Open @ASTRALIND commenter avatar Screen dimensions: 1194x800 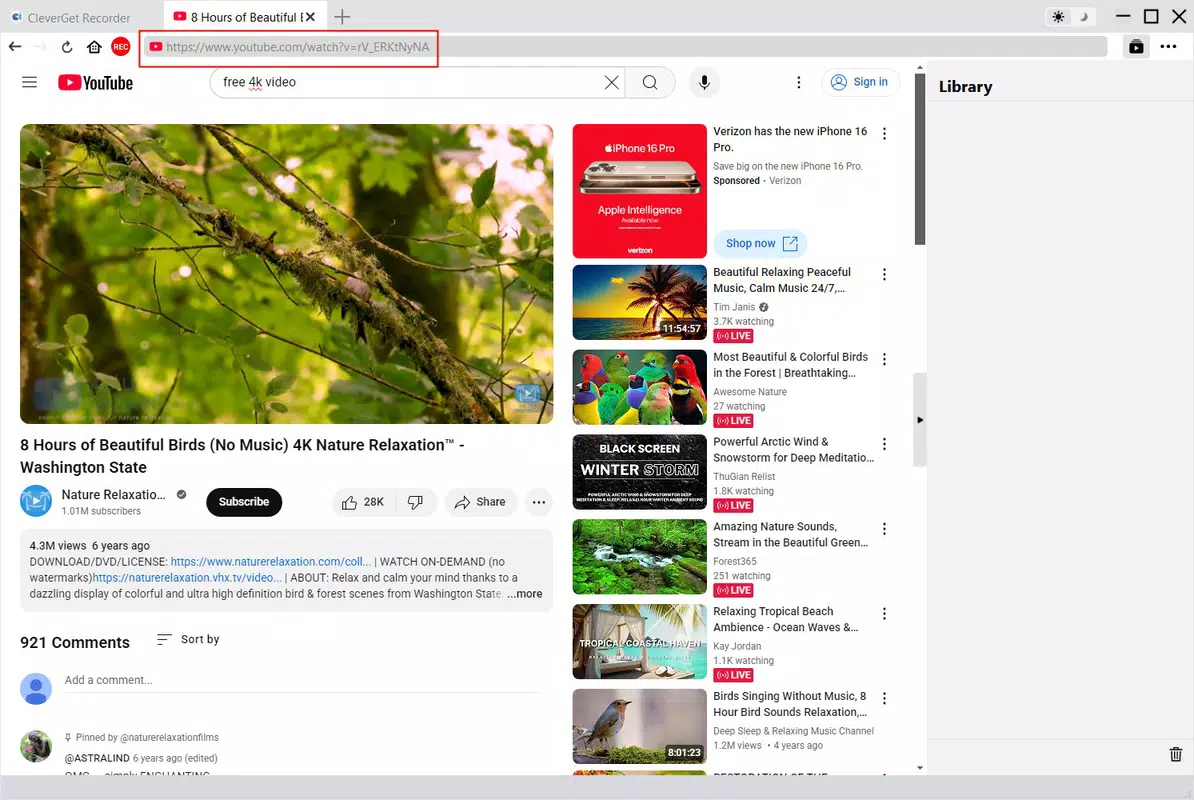point(36,747)
